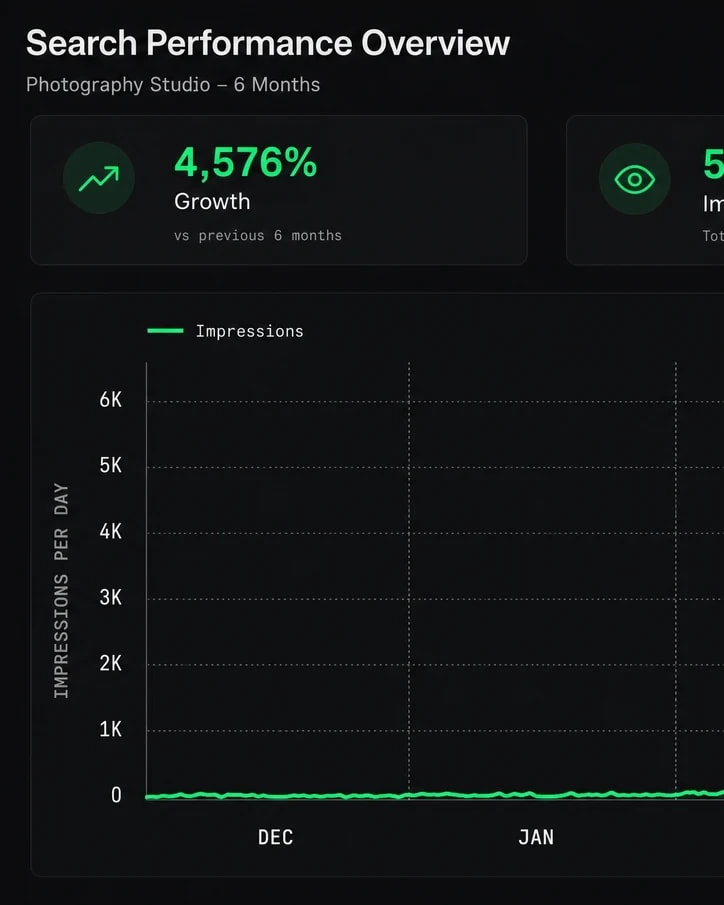724x905 pixels.
Task: Click the green impressions line in the chart
Action: (x=434, y=795)
